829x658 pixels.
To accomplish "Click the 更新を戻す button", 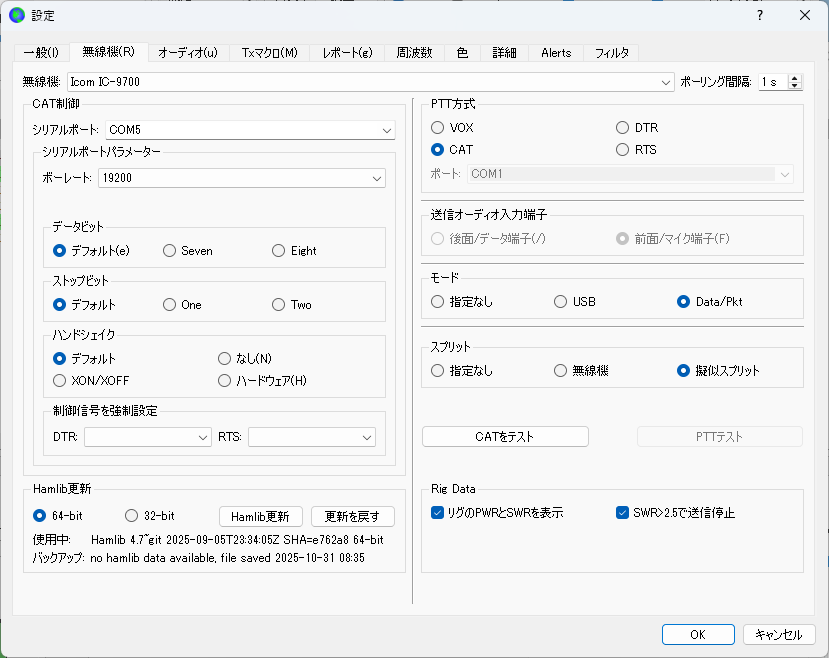I will (x=353, y=516).
